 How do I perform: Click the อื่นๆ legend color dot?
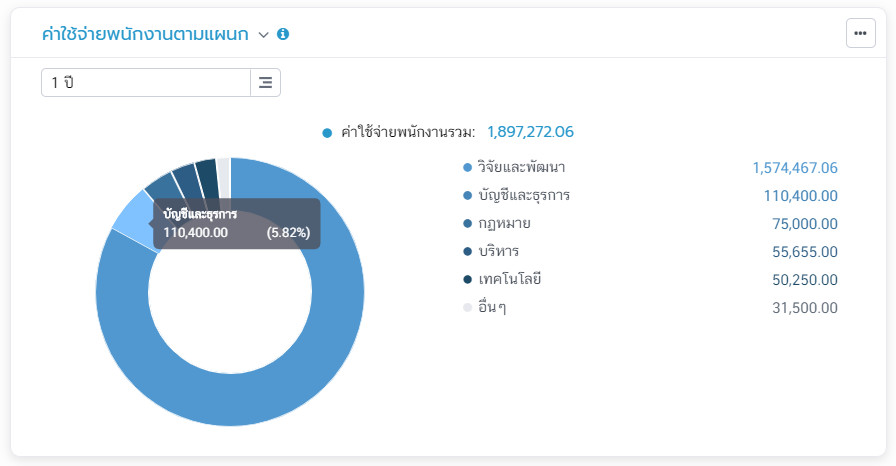(x=467, y=308)
